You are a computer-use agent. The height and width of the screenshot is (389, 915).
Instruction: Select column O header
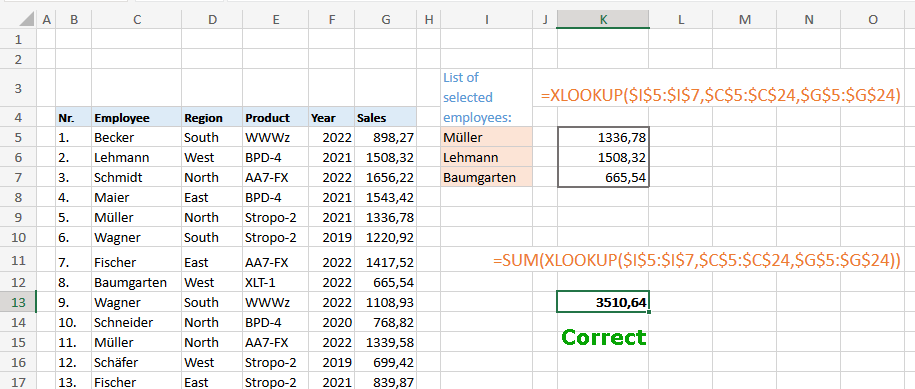872,19
